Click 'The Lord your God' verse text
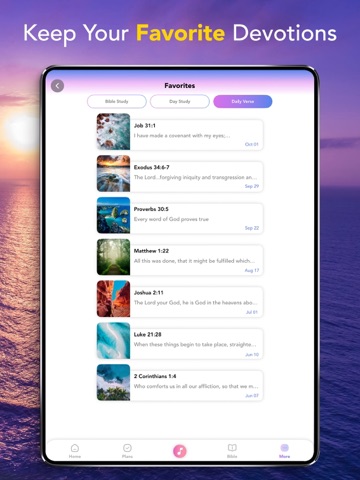The image size is (360, 480). 196,303
